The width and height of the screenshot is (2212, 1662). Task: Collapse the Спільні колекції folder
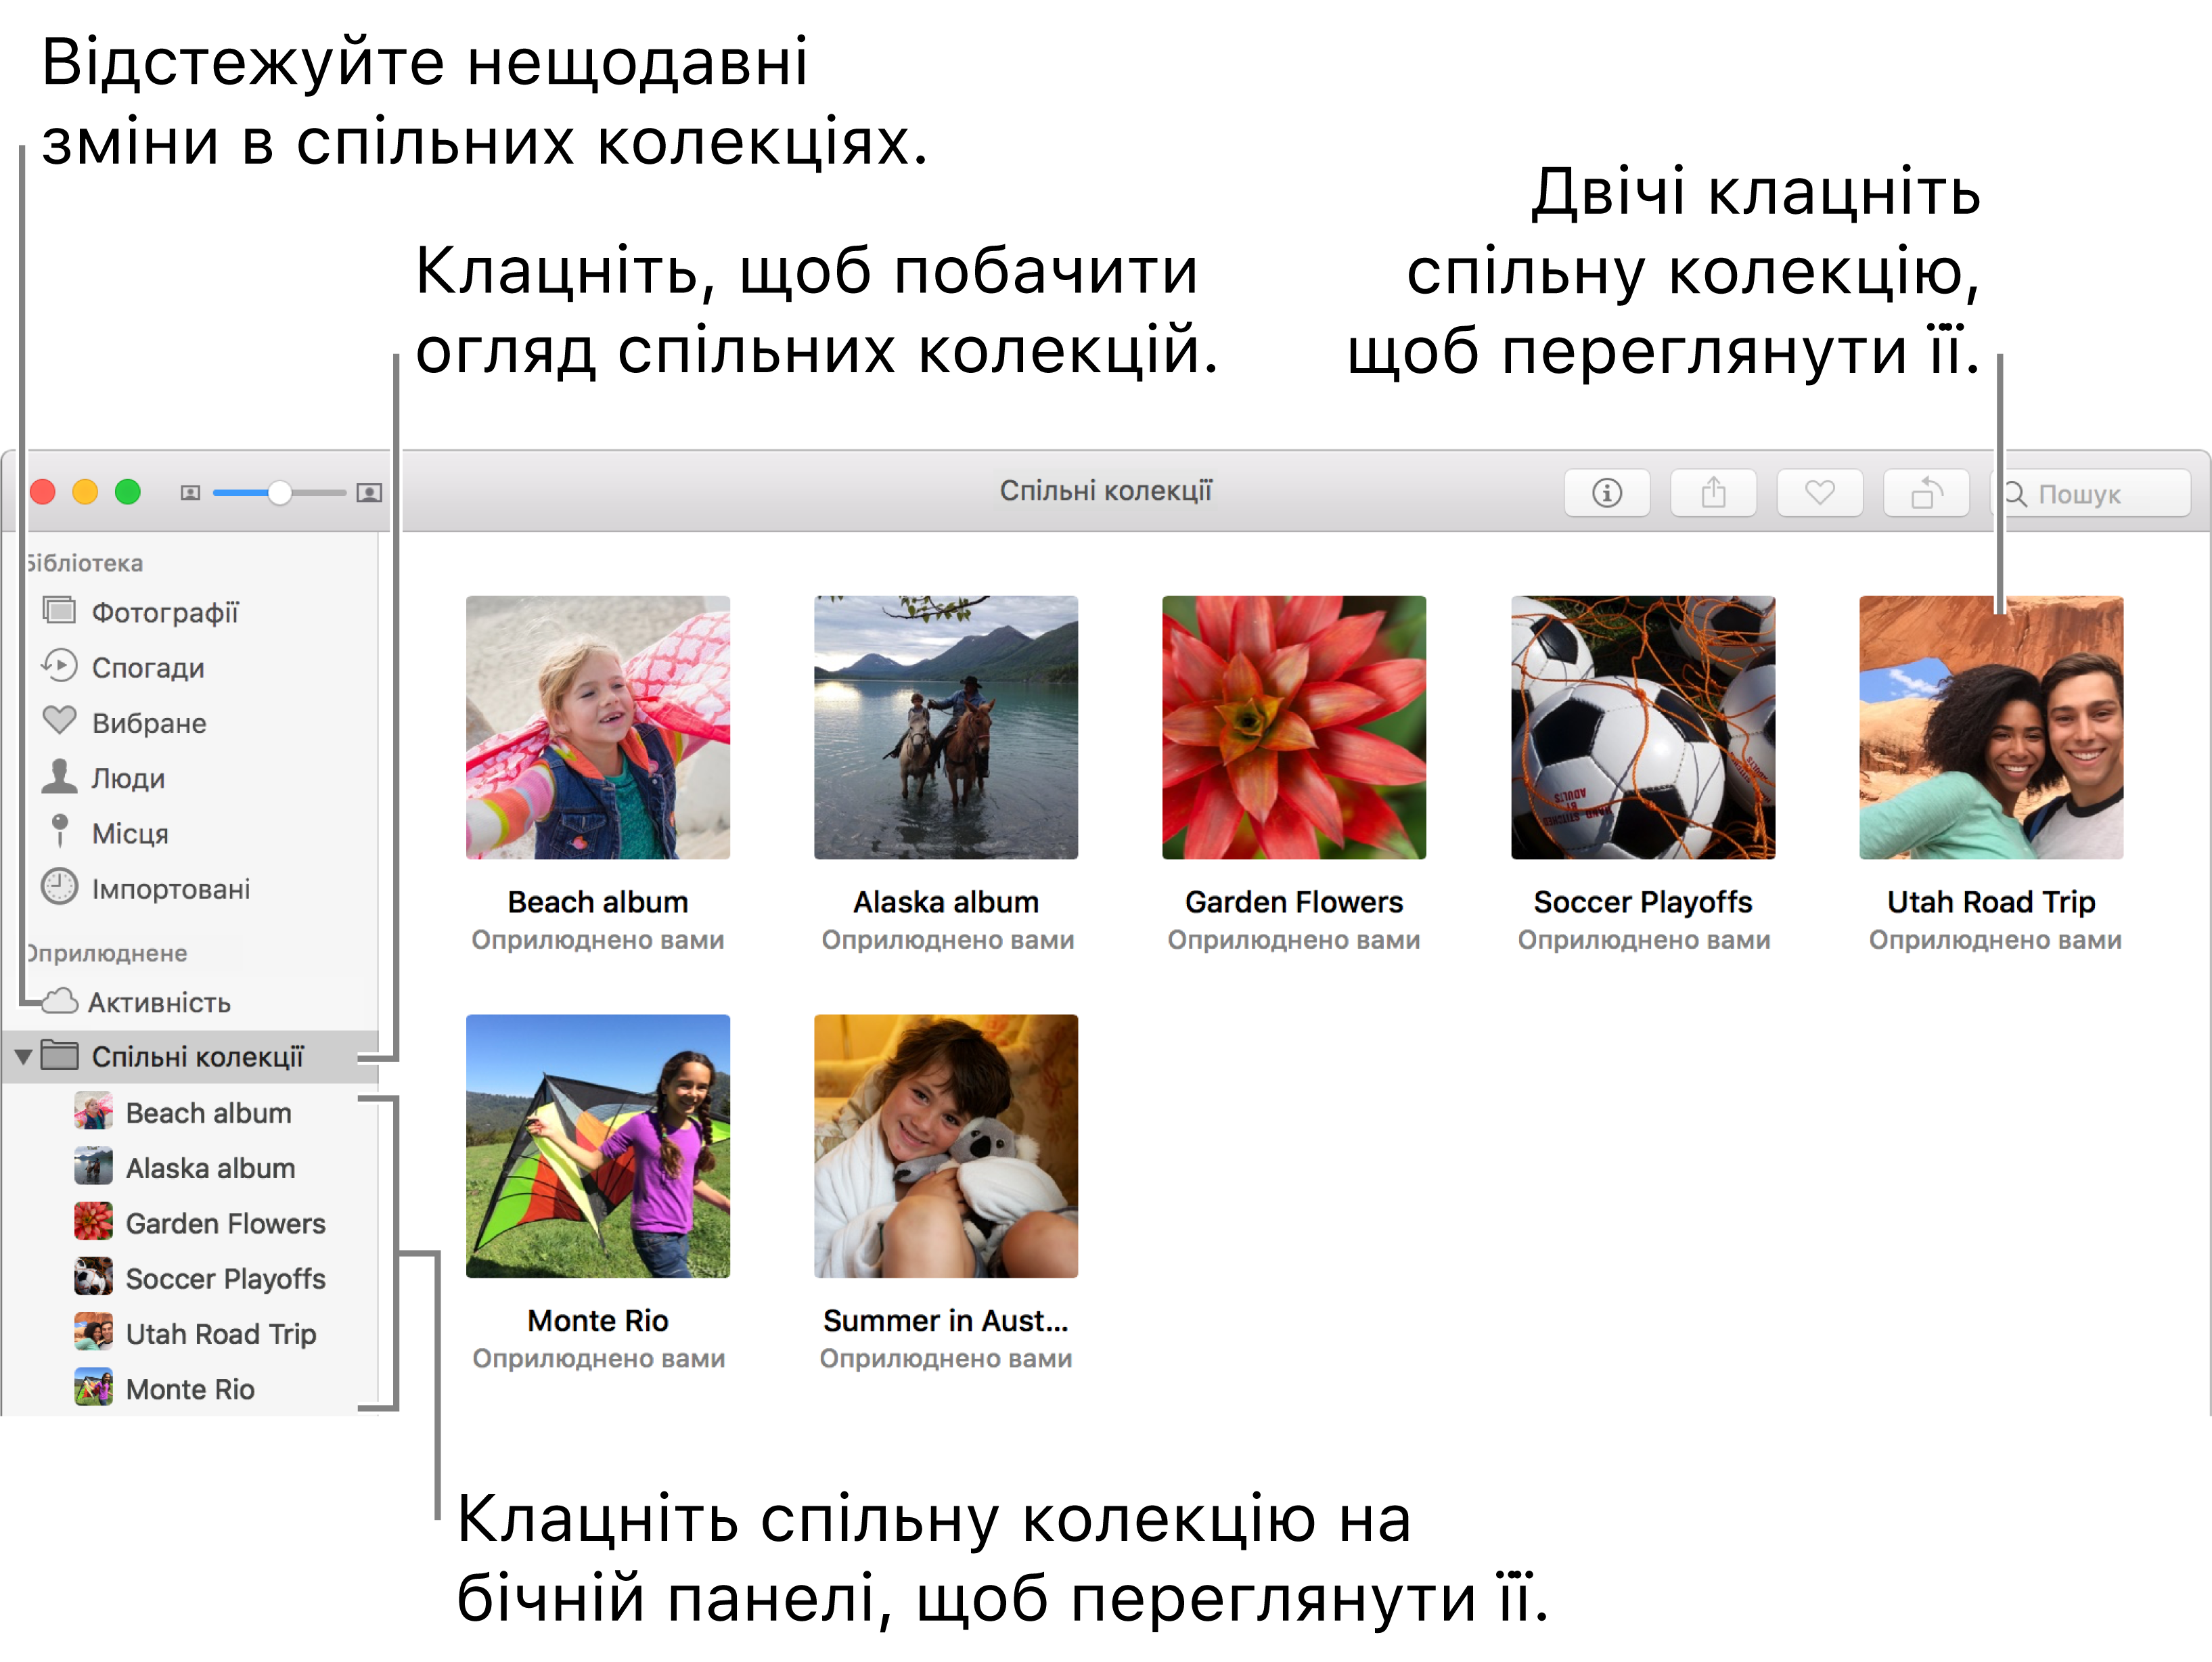click(30, 1054)
